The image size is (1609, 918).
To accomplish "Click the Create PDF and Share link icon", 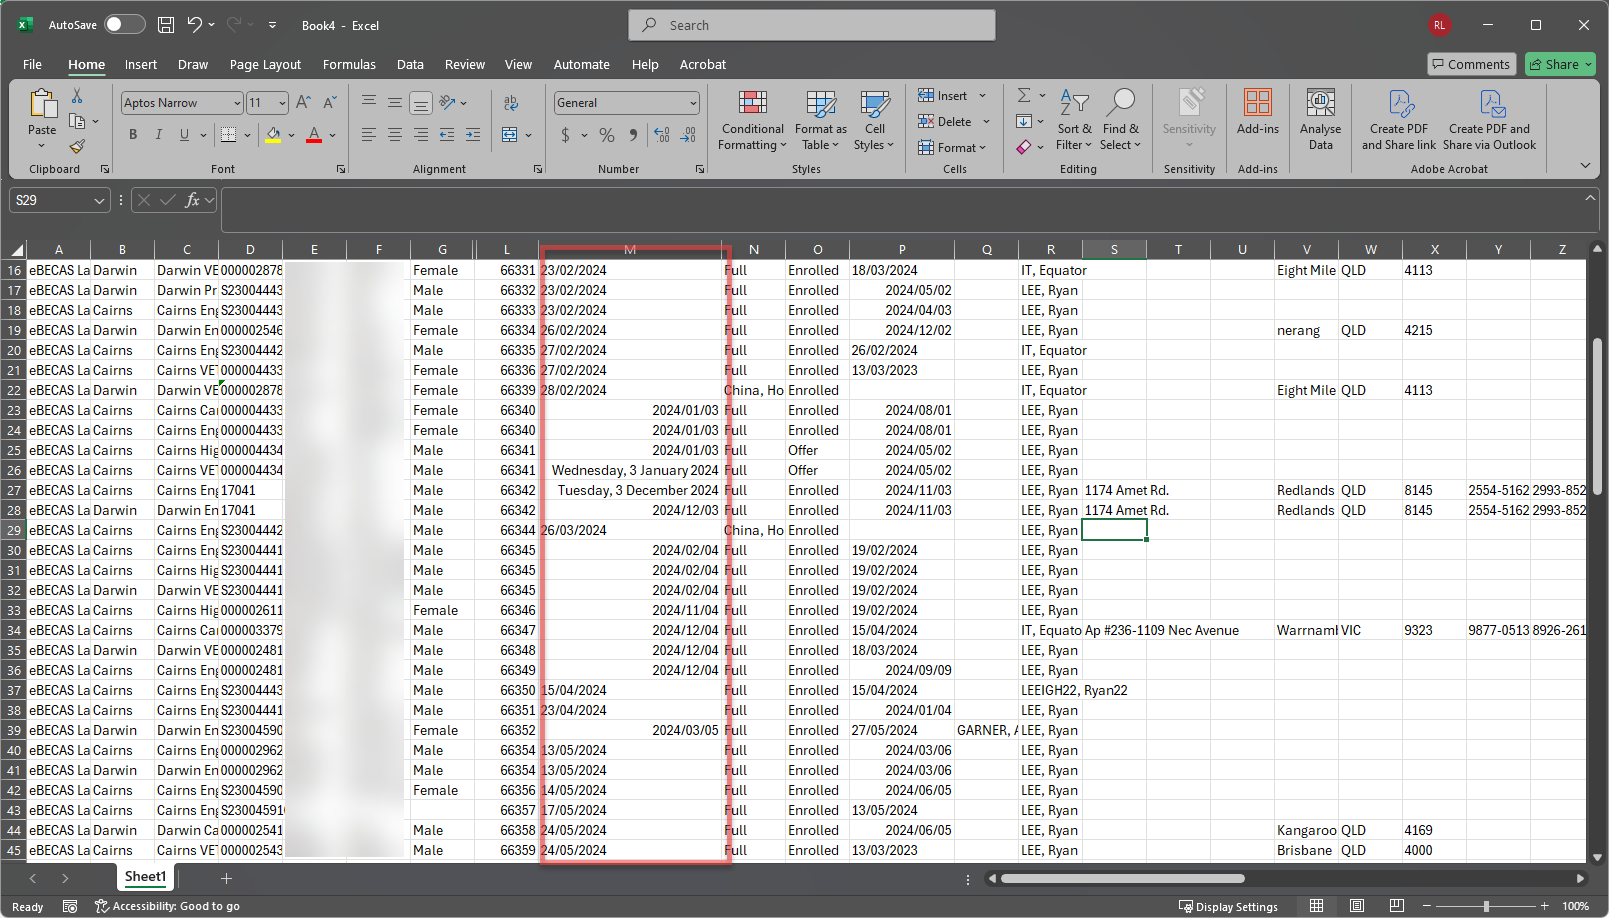I will point(1398,120).
